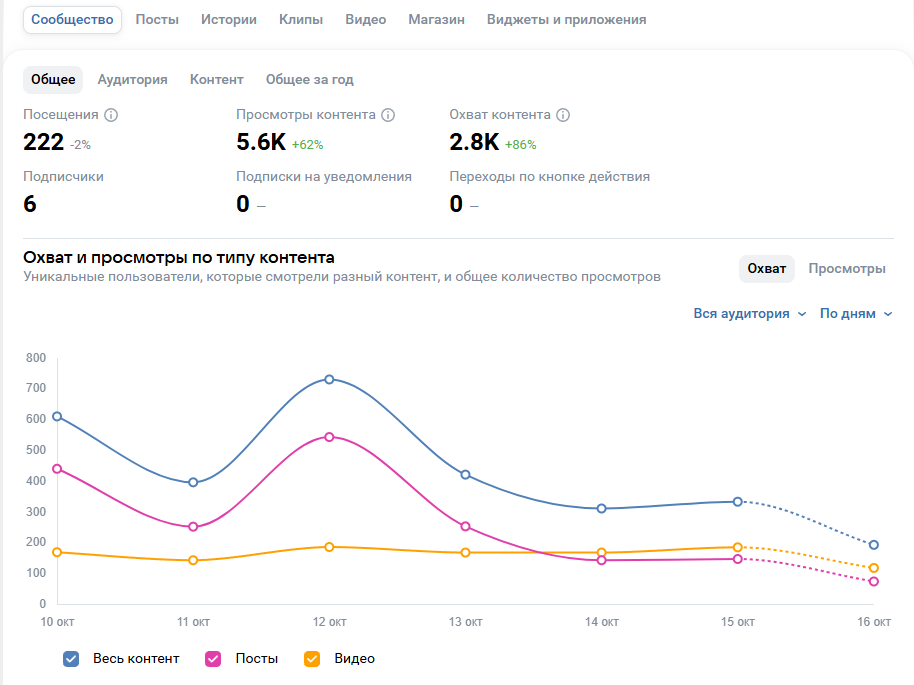This screenshot has width=914, height=685.
Task: Uncheck the Посты legend checkbox
Action: point(213,658)
